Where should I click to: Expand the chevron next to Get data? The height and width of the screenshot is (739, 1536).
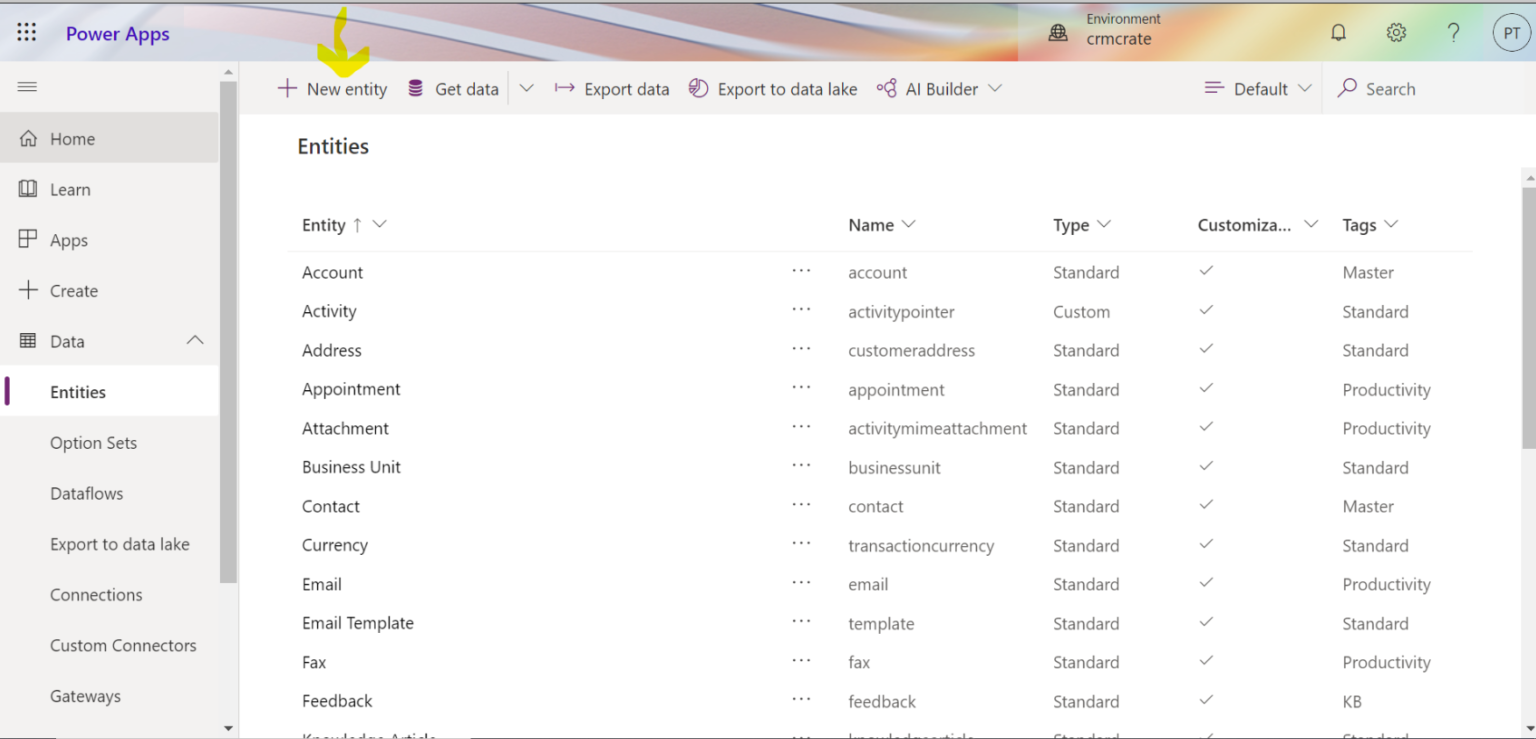526,88
